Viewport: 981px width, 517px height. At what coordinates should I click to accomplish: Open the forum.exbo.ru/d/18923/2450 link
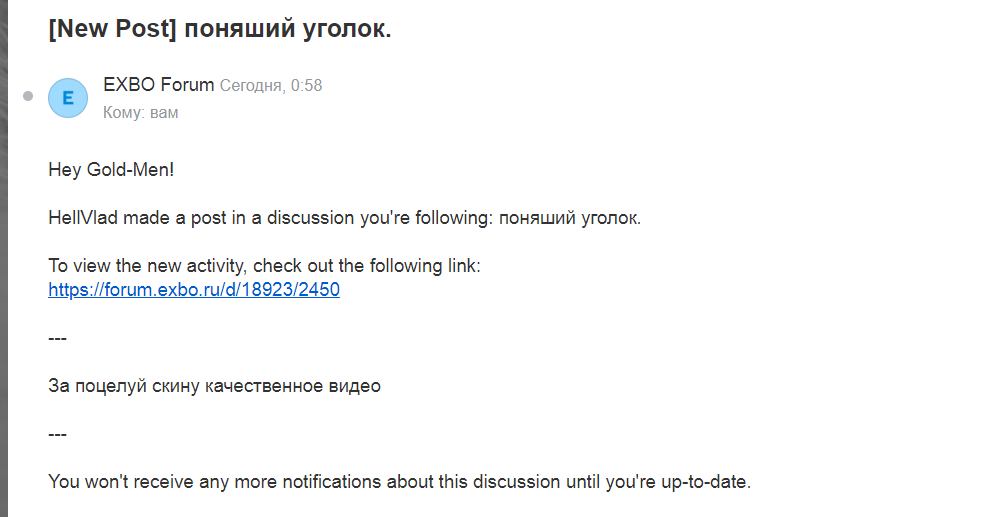pyautogui.click(x=194, y=289)
